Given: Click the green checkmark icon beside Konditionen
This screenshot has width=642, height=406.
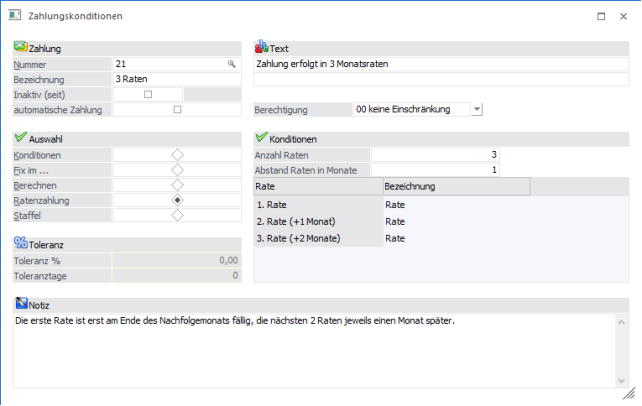Looking at the screenshot, I should (x=262, y=138).
